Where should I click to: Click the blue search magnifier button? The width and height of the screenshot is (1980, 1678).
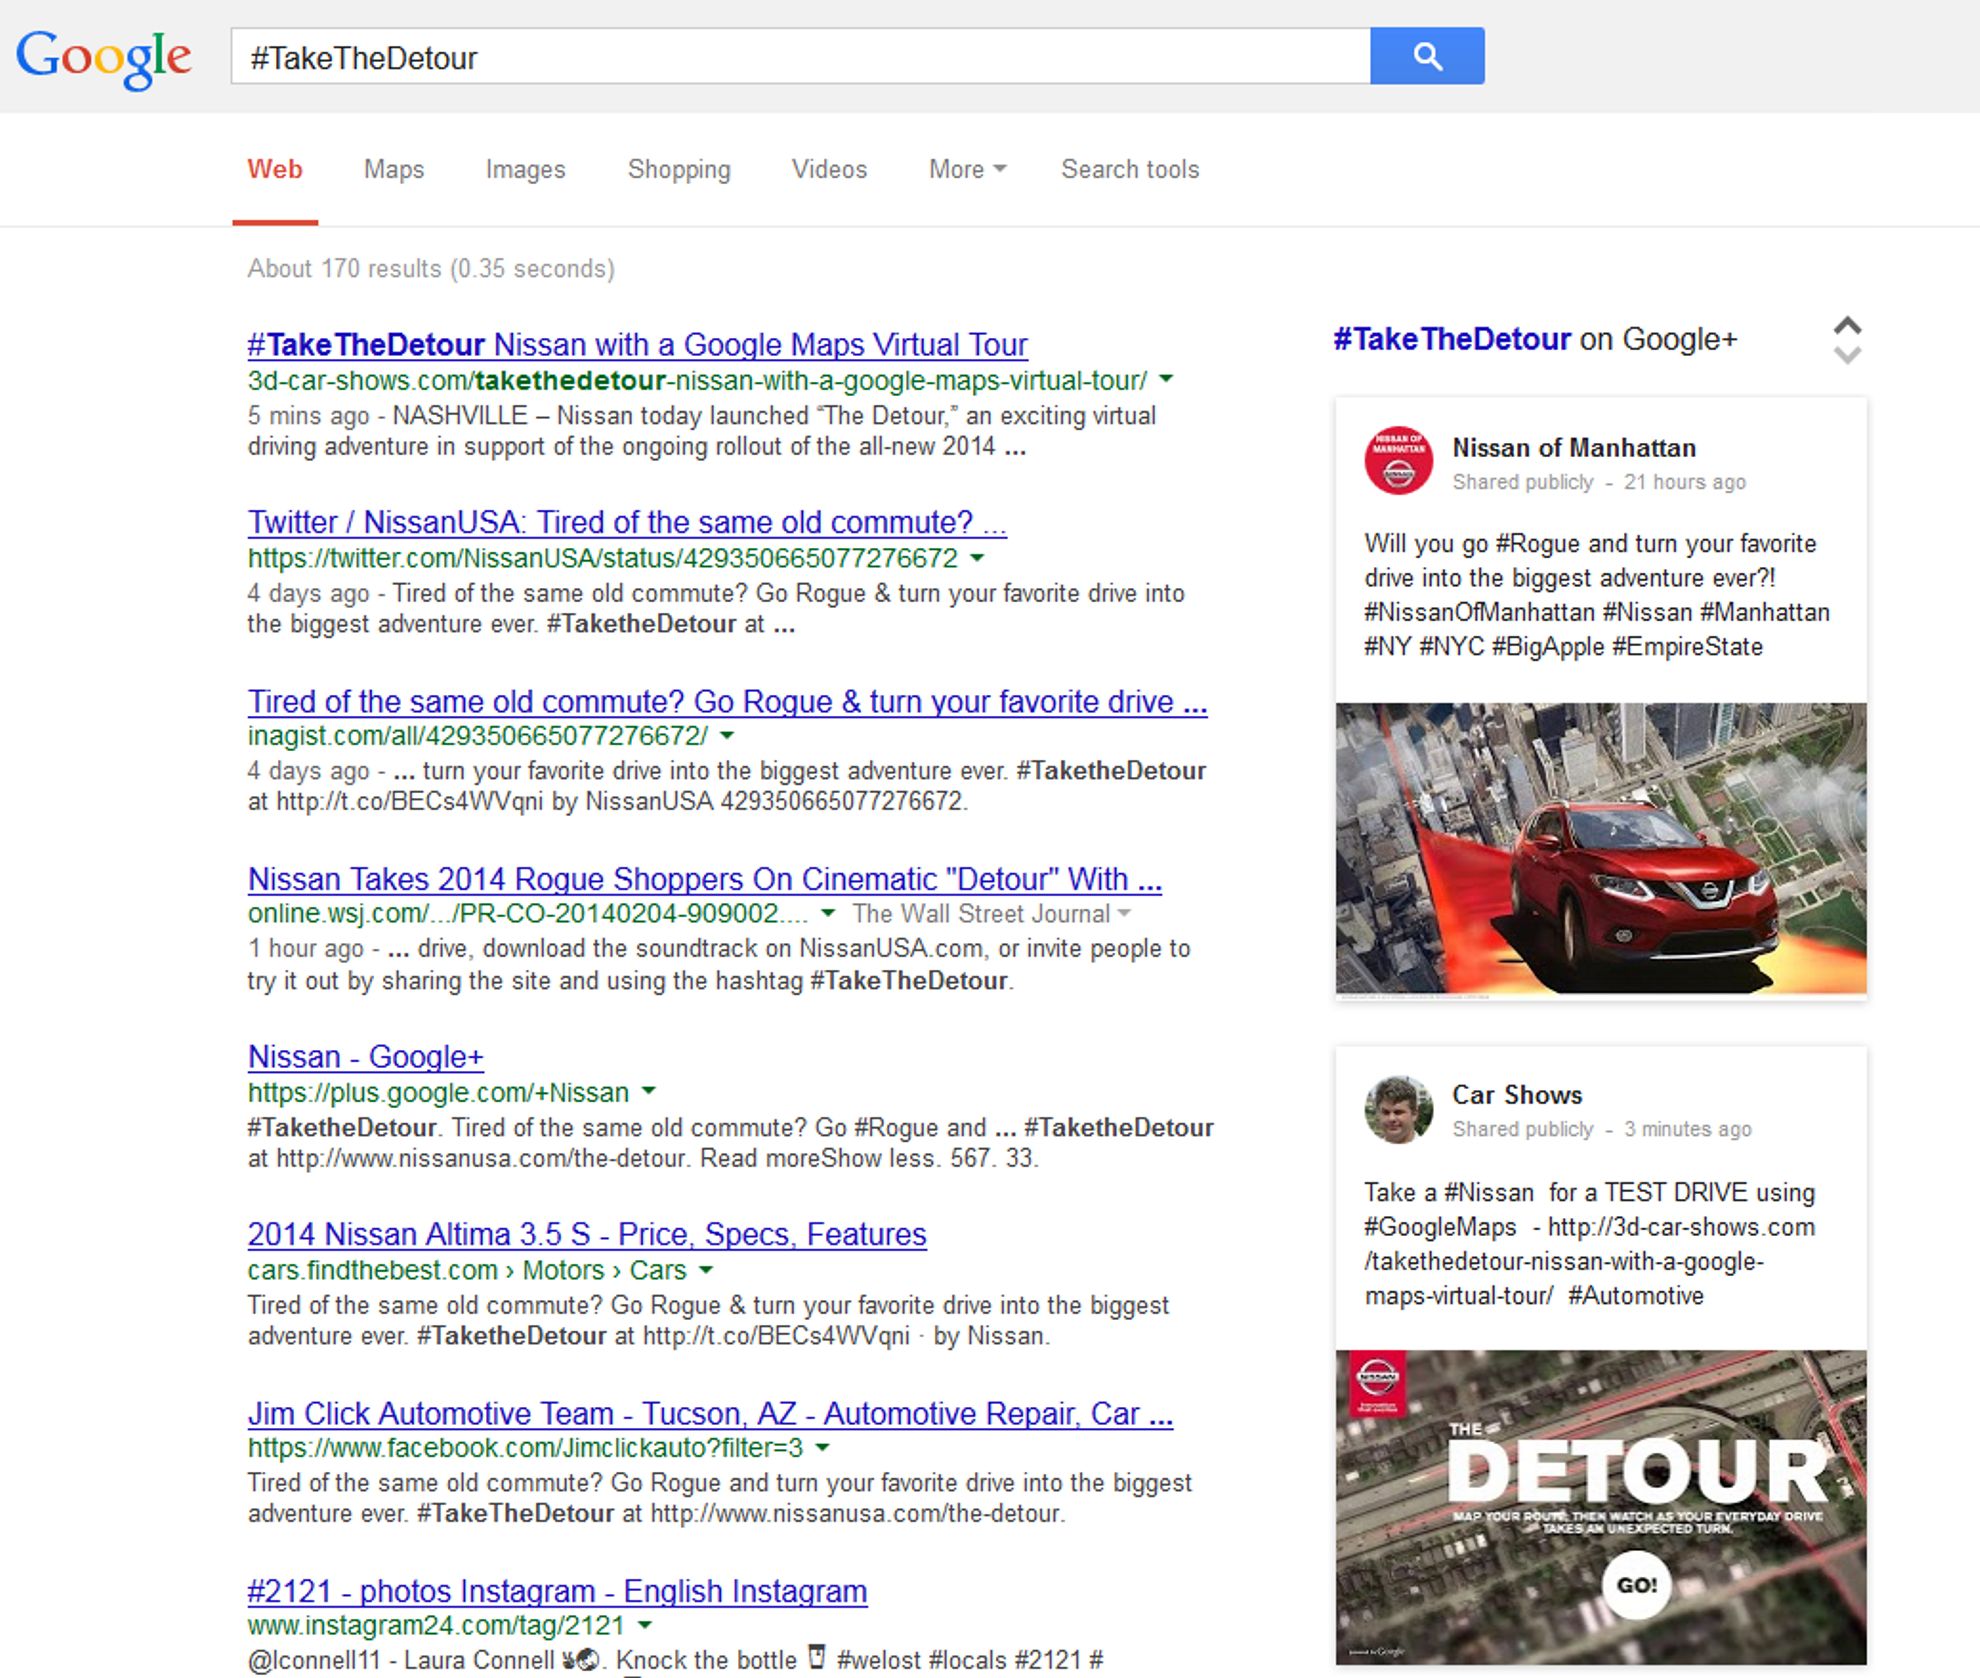coord(1427,56)
